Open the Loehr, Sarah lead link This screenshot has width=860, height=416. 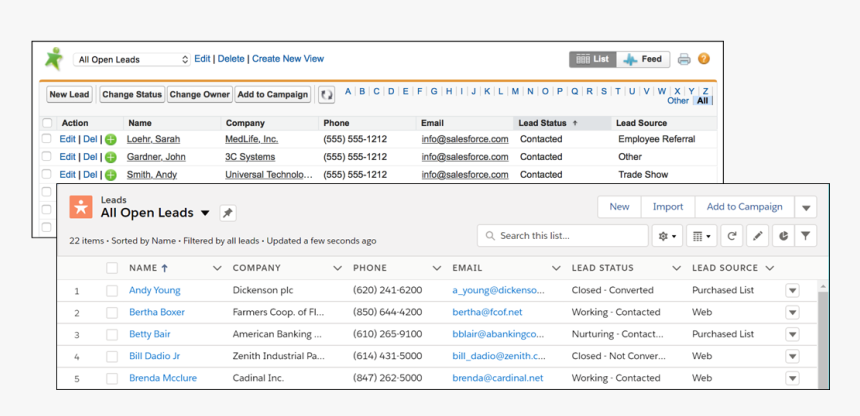click(154, 139)
